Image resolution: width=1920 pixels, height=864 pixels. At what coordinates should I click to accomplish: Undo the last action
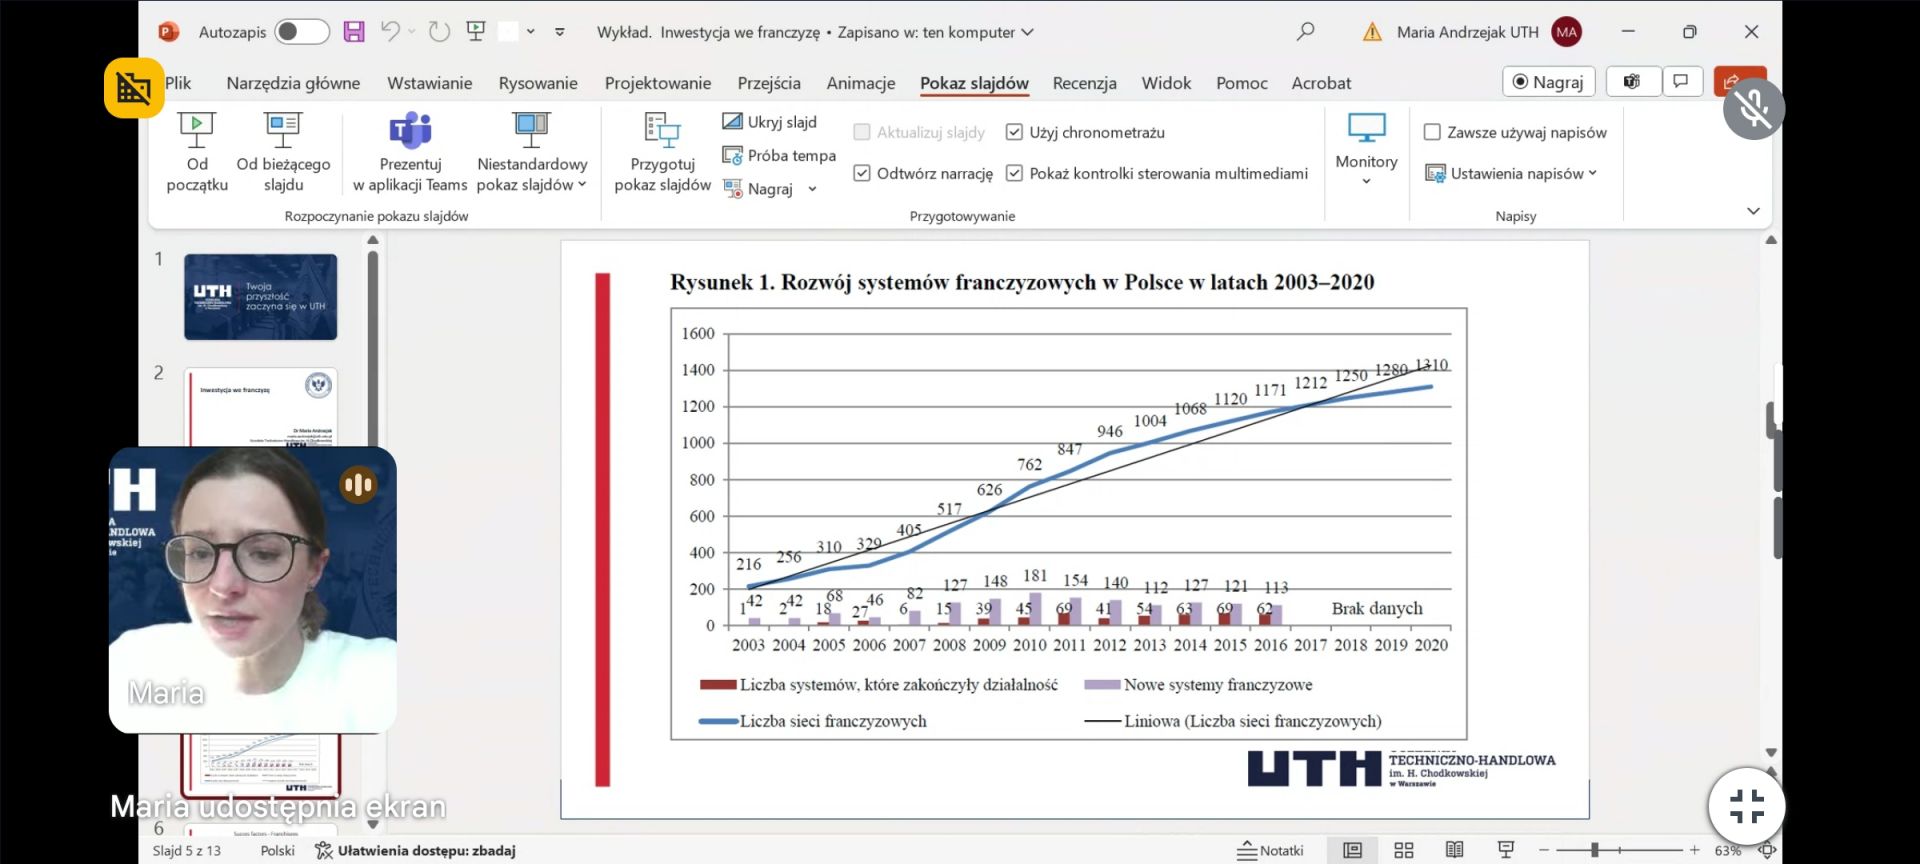390,32
